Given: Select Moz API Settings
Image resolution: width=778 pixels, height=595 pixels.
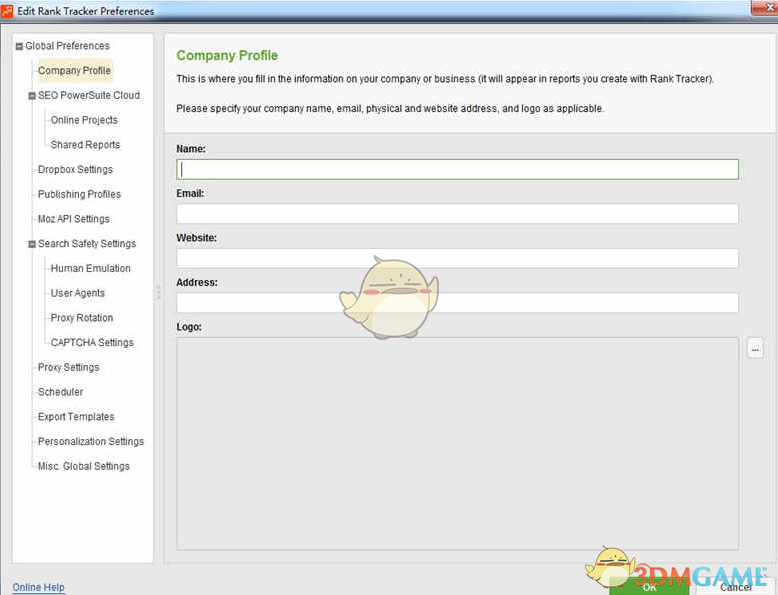Looking at the screenshot, I should 73,219.
